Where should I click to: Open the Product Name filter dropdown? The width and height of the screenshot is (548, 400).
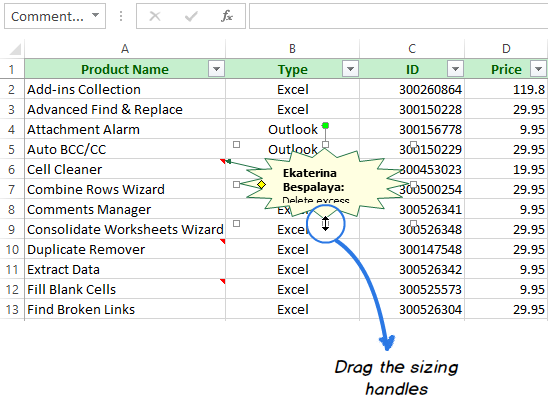point(216,69)
